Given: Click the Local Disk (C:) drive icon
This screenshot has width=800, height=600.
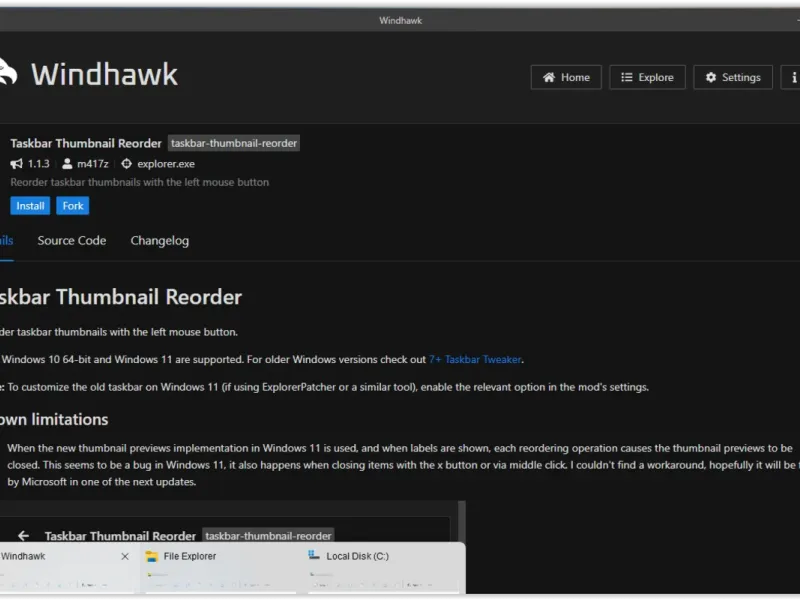Looking at the screenshot, I should 314,555.
